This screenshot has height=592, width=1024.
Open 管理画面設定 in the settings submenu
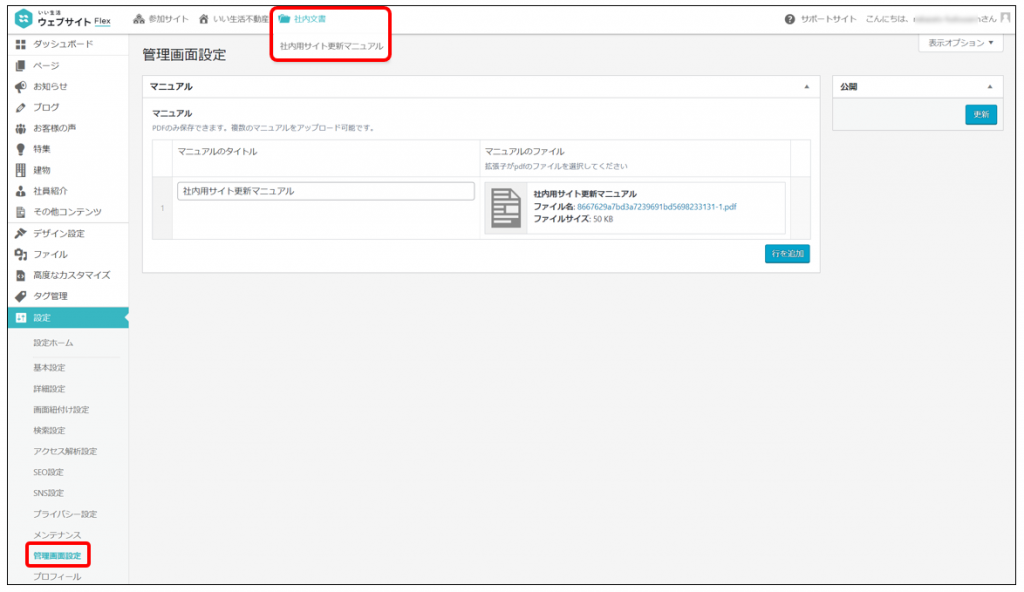tap(57, 554)
